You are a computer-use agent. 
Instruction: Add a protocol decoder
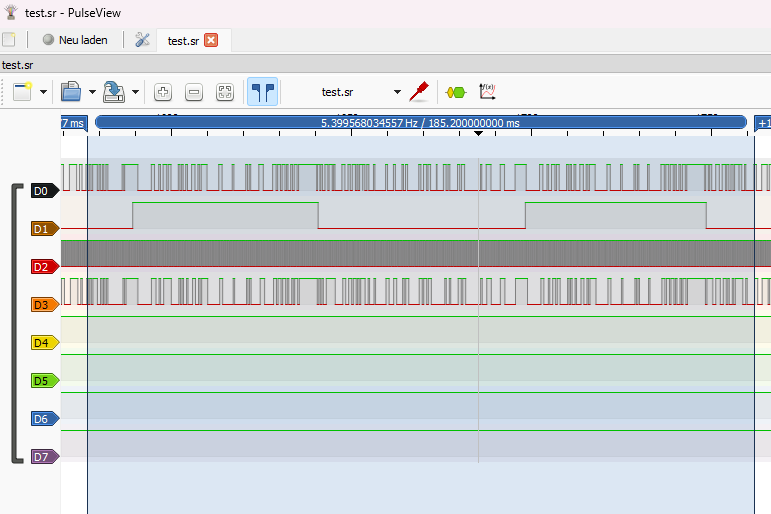pyautogui.click(x=455, y=92)
